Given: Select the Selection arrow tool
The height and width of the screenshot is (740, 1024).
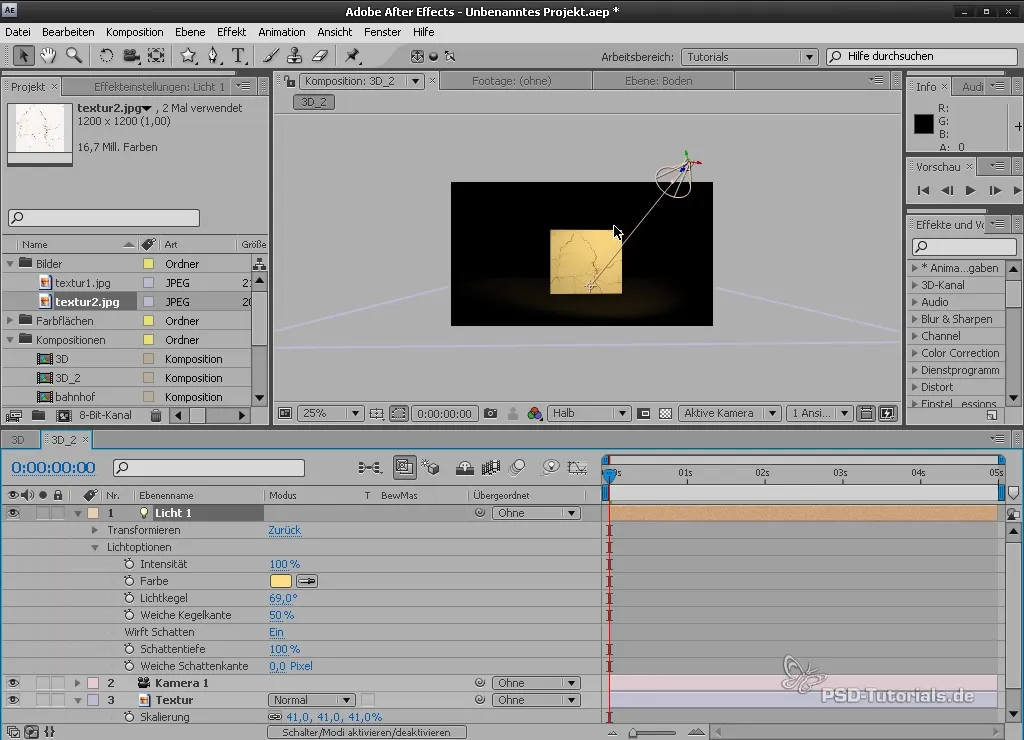Looking at the screenshot, I should [x=24, y=56].
